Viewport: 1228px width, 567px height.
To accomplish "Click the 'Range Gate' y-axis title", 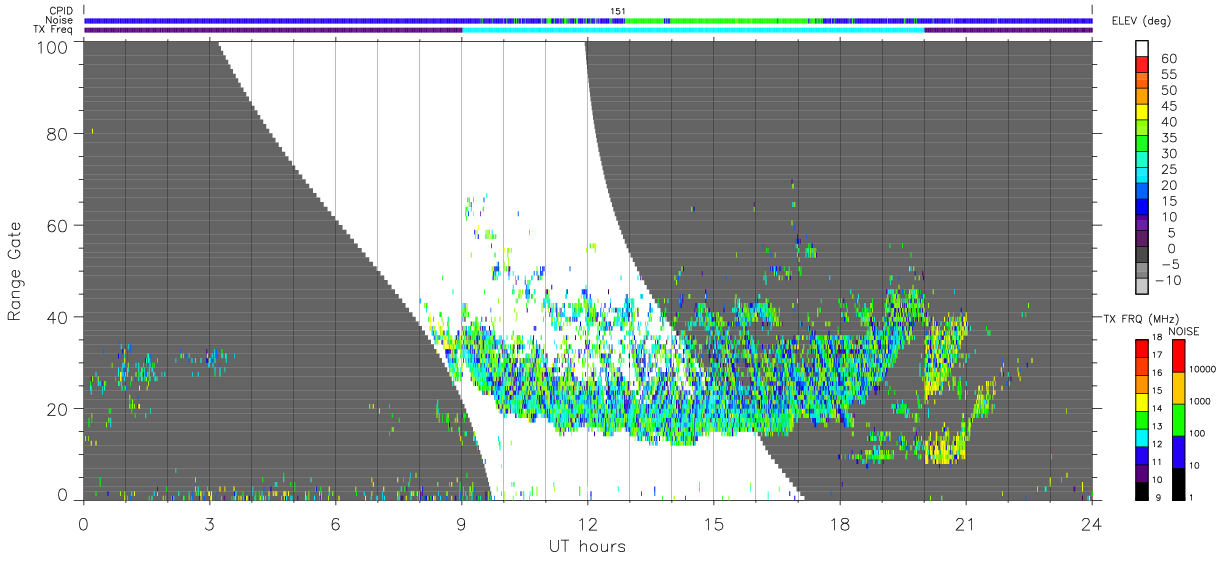I will 15,270.
